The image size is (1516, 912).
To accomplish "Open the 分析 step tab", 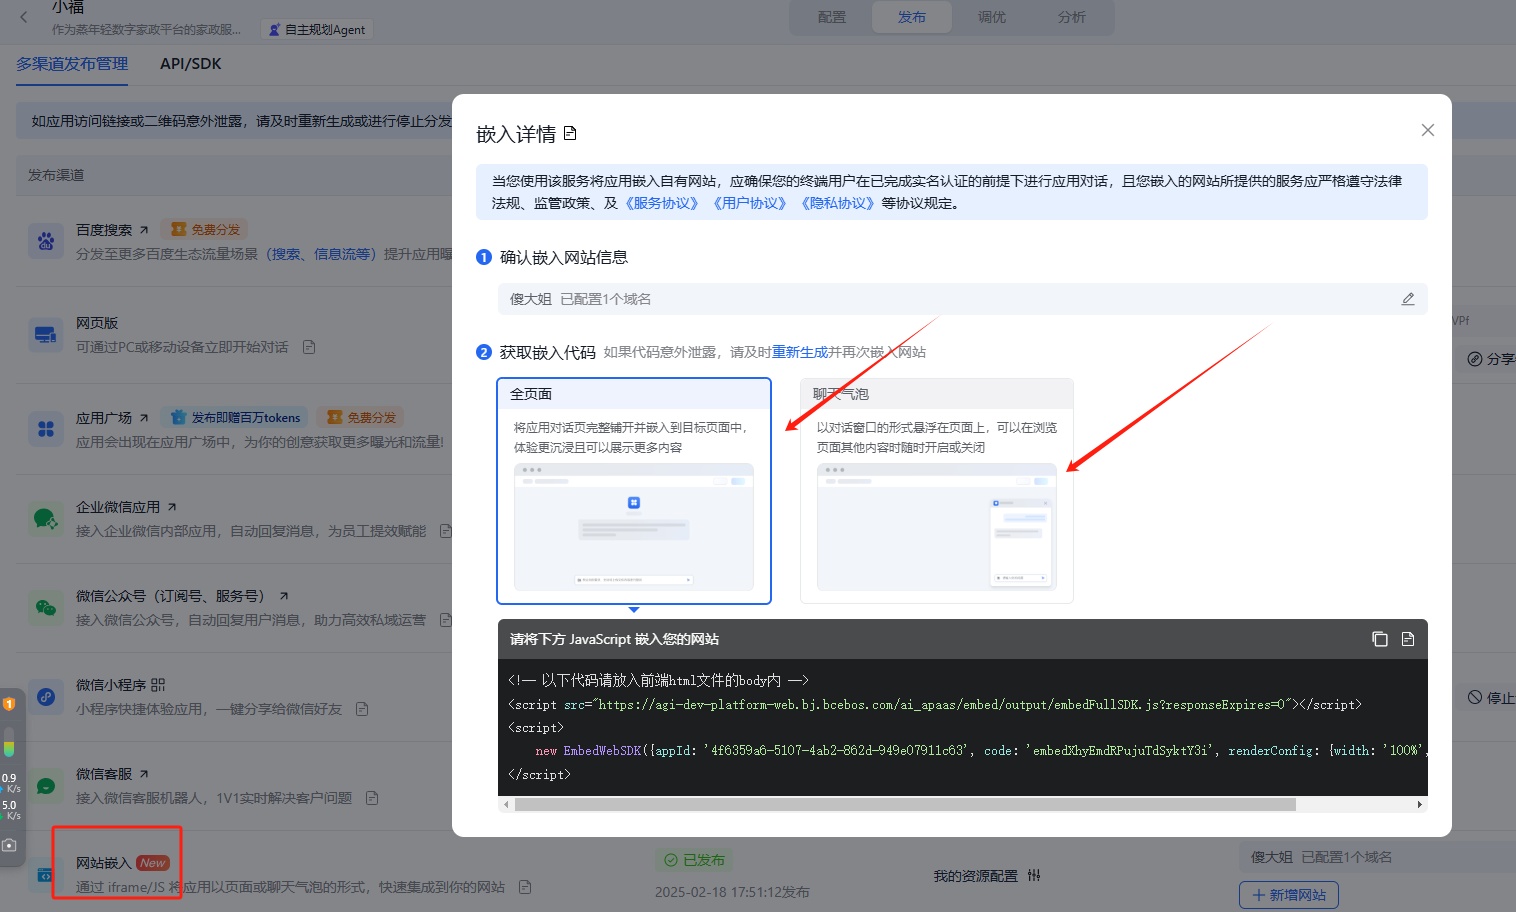I will point(1072,17).
